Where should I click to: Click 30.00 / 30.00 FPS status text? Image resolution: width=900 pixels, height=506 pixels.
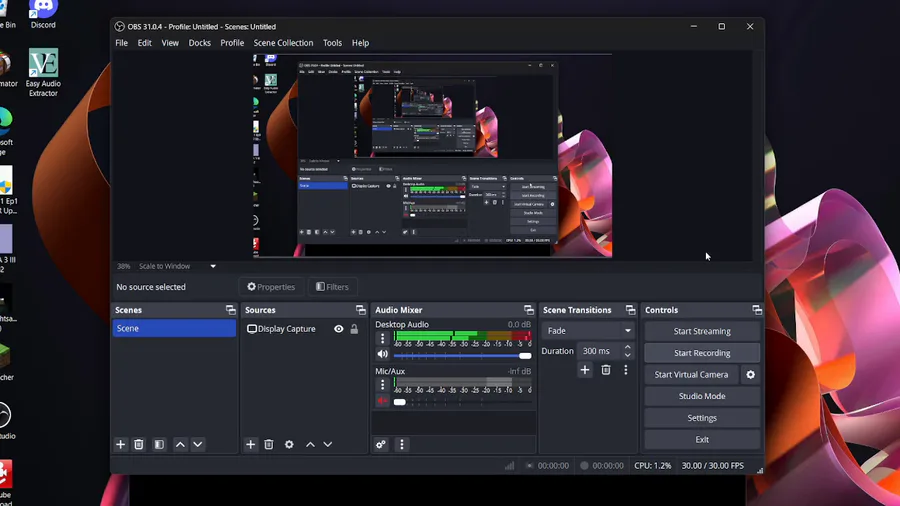pyautogui.click(x=712, y=465)
